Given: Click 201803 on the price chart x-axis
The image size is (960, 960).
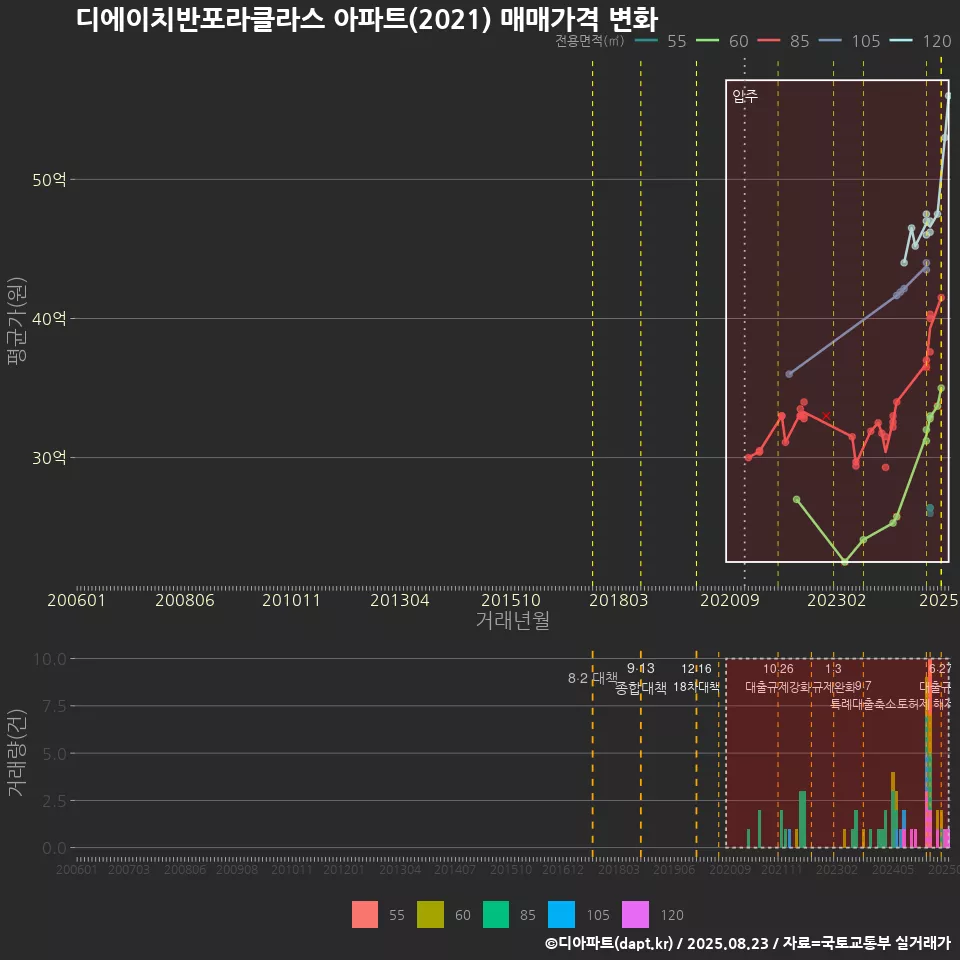Looking at the screenshot, I should [620, 600].
